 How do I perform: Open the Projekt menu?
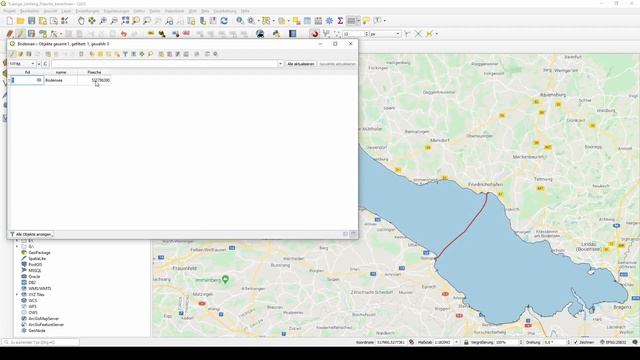(x=9, y=11)
